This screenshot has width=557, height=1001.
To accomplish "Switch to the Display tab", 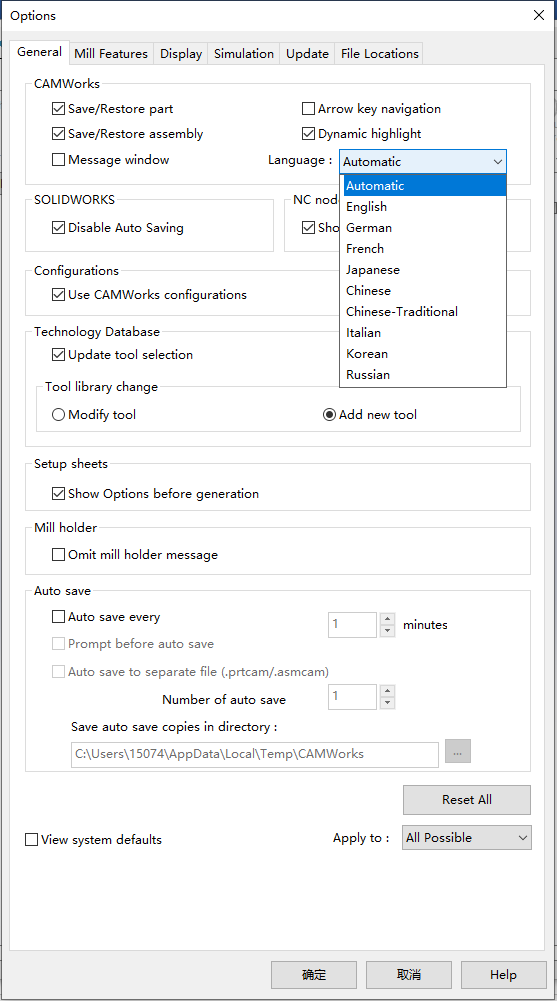I will pyautogui.click(x=181, y=54).
